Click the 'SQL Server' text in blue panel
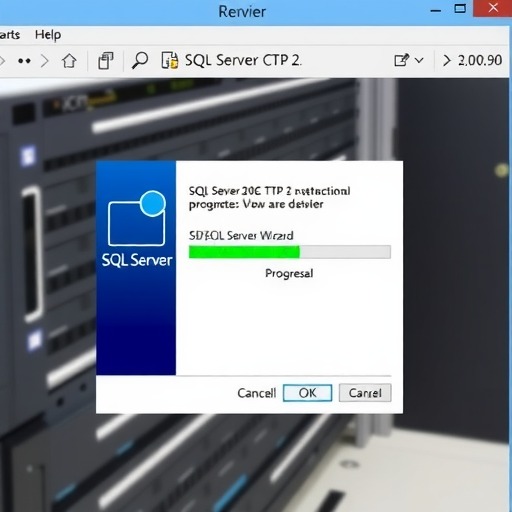Viewport: 512px width, 512px height. (x=137, y=260)
